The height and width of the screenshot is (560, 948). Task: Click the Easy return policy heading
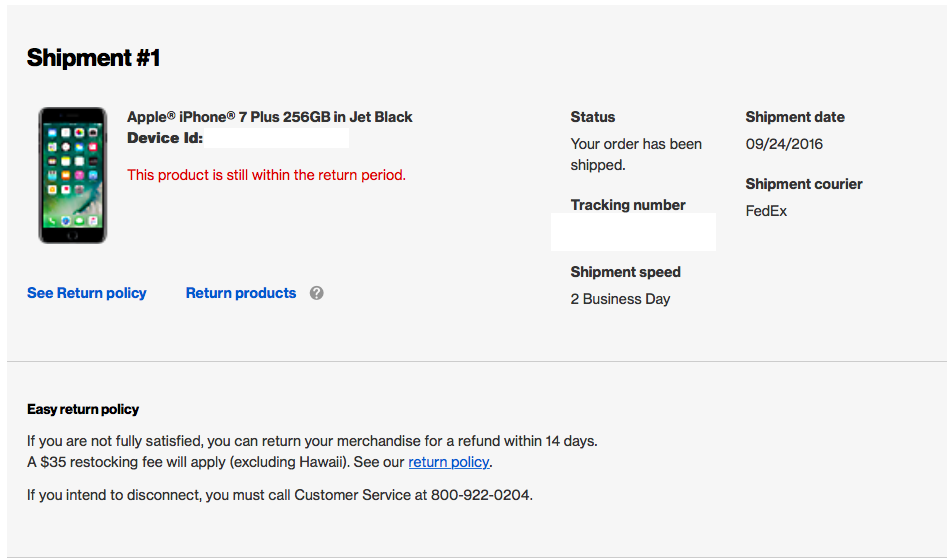point(83,409)
